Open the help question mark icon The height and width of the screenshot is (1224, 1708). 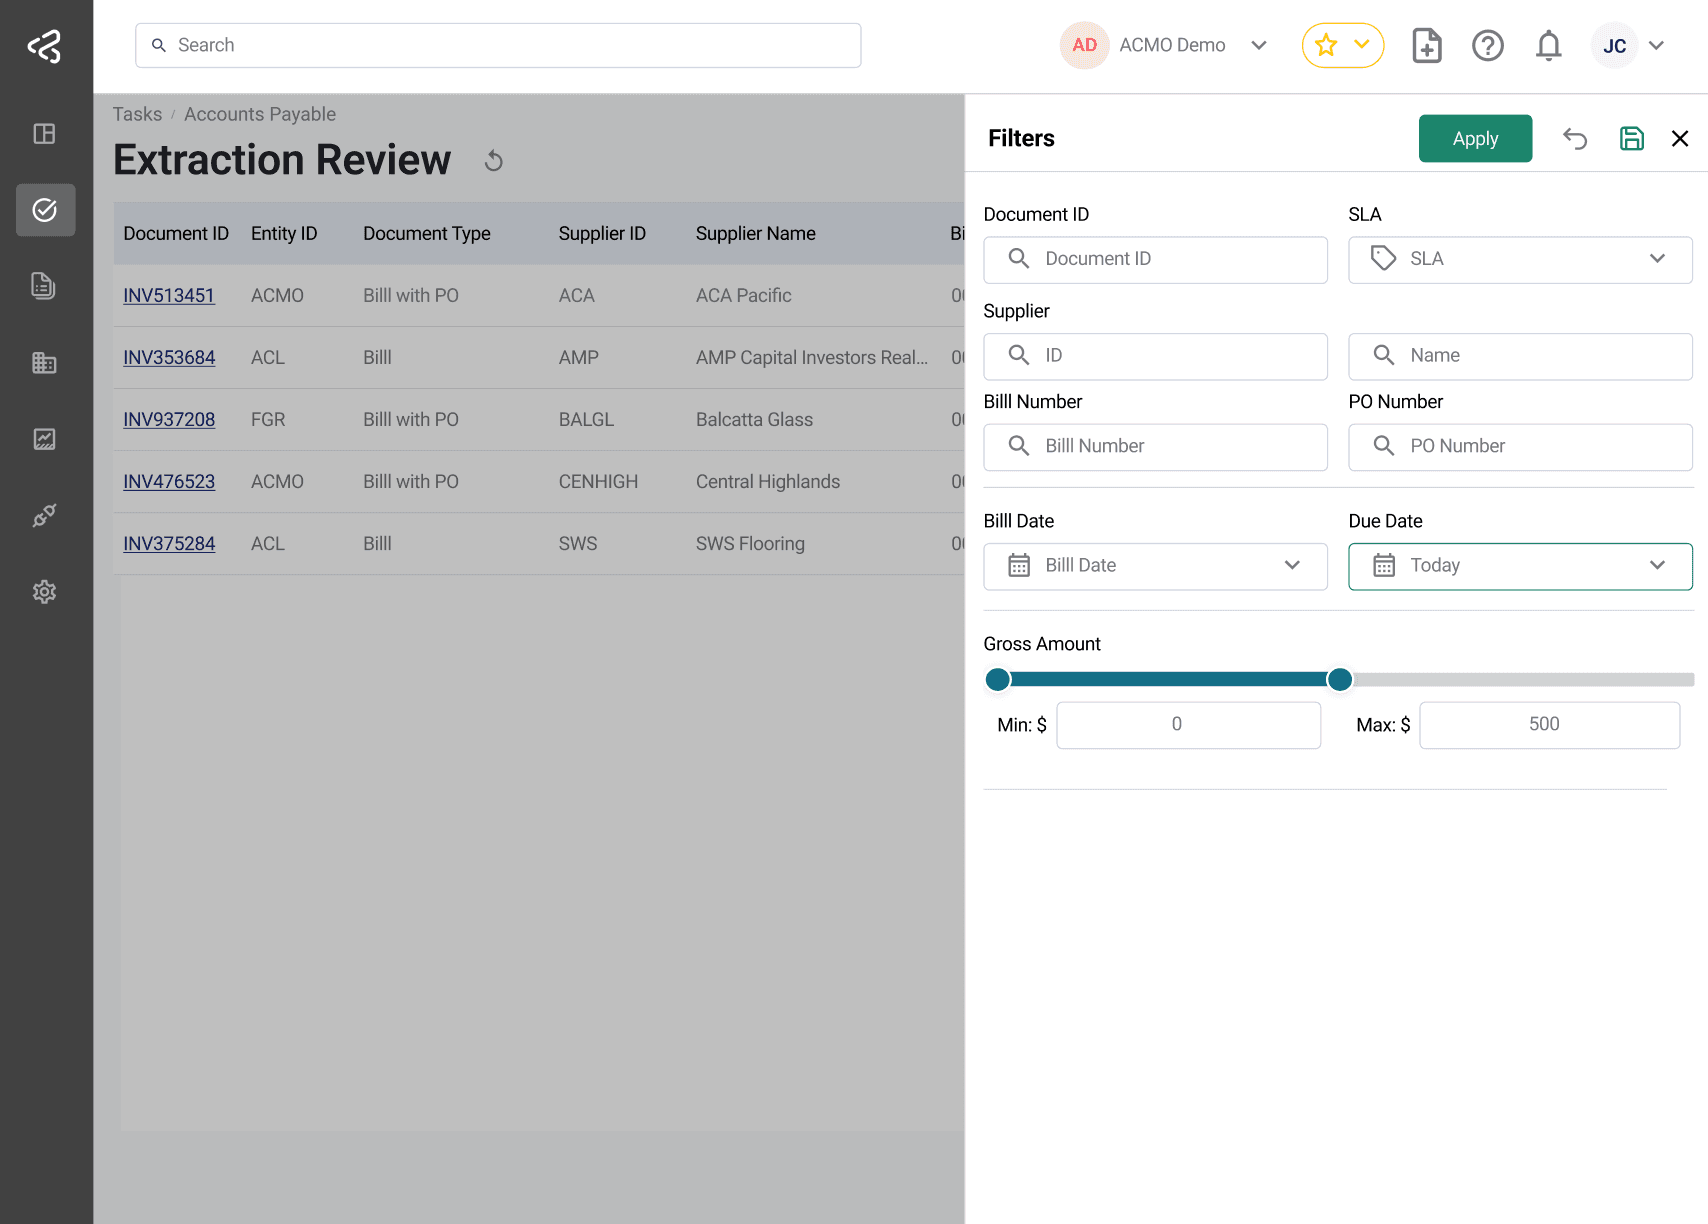[1487, 45]
